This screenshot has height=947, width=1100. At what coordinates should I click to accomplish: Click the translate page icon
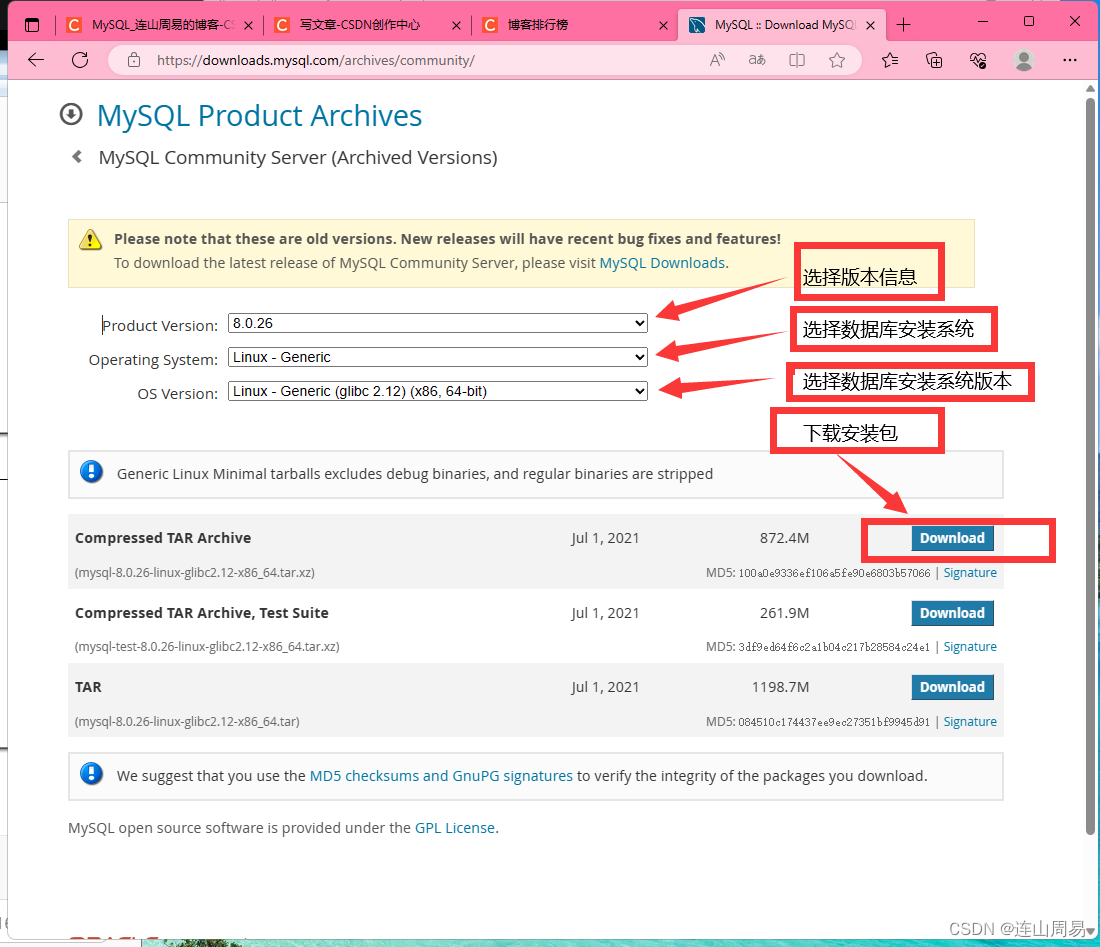(757, 60)
